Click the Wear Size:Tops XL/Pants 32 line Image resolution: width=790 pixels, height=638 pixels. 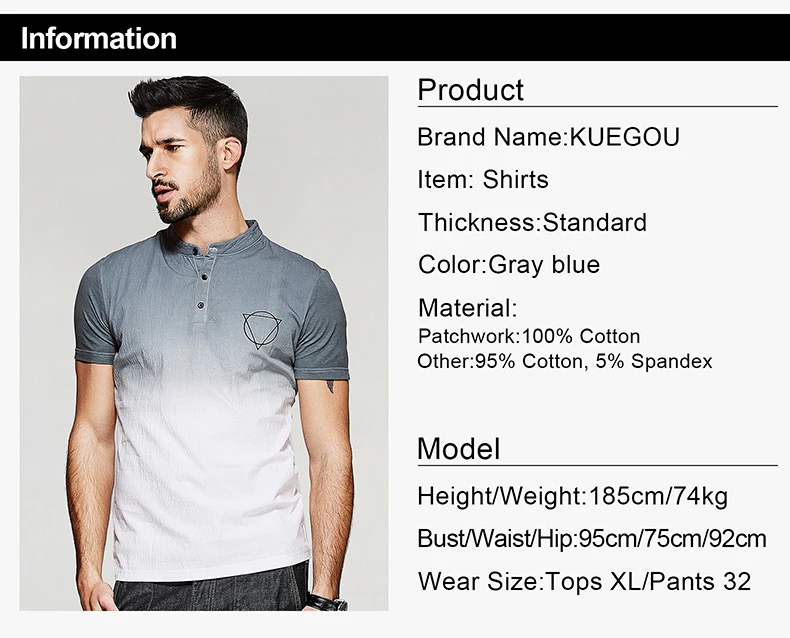tap(584, 582)
